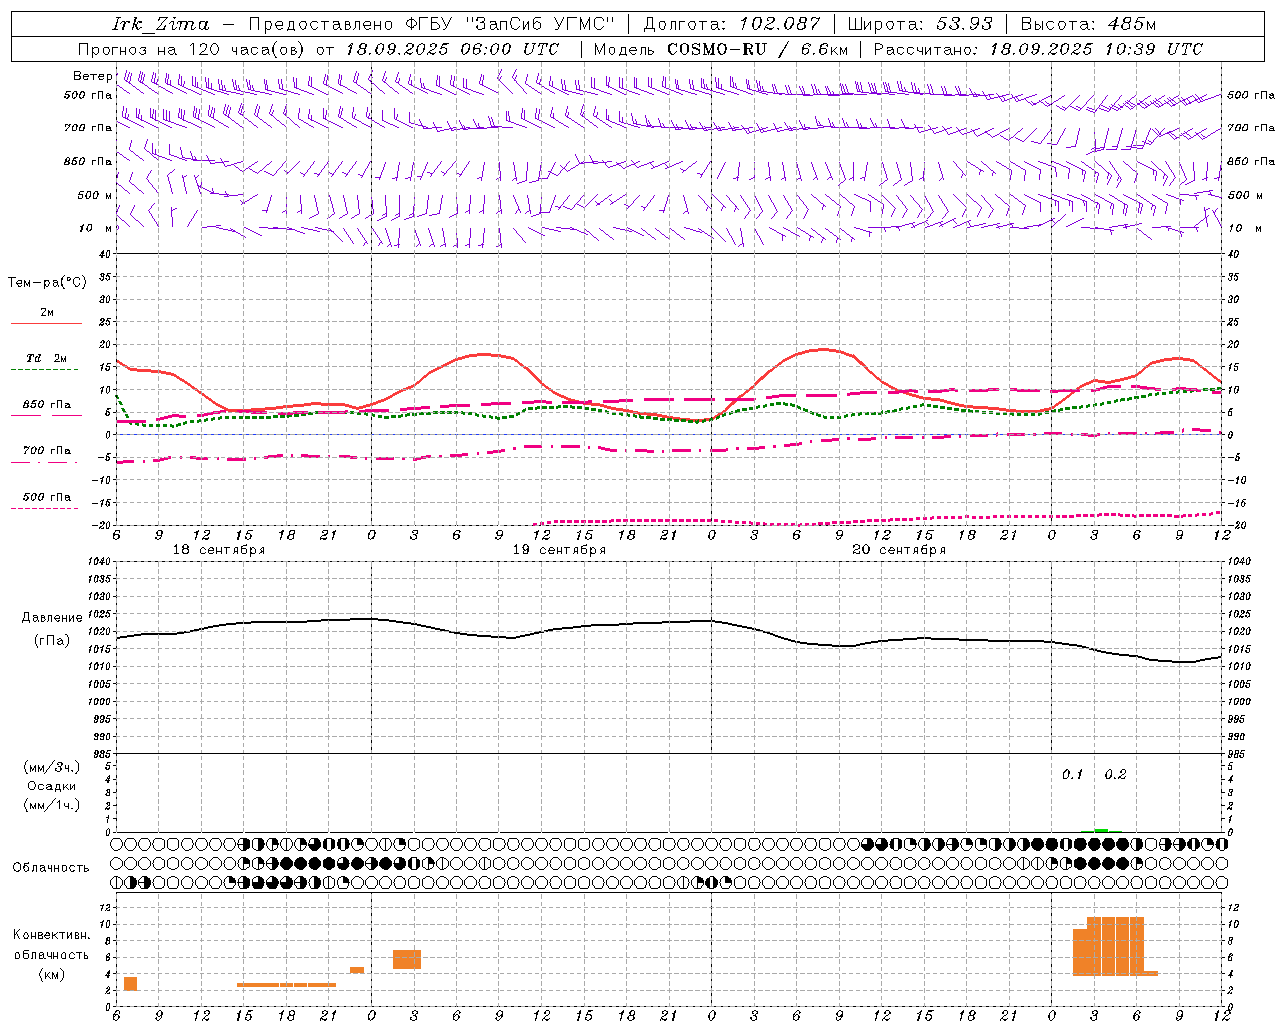1280x1024 pixels.
Task: Click the tallest orange convective cloud bar
Action: (x=1115, y=946)
